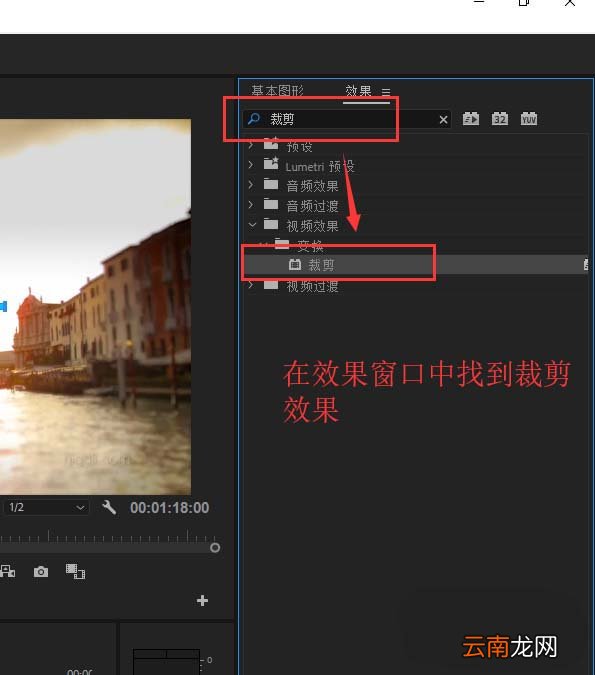Image resolution: width=595 pixels, height=675 pixels.
Task: Click the search field containing 裁剪
Action: click(347, 119)
